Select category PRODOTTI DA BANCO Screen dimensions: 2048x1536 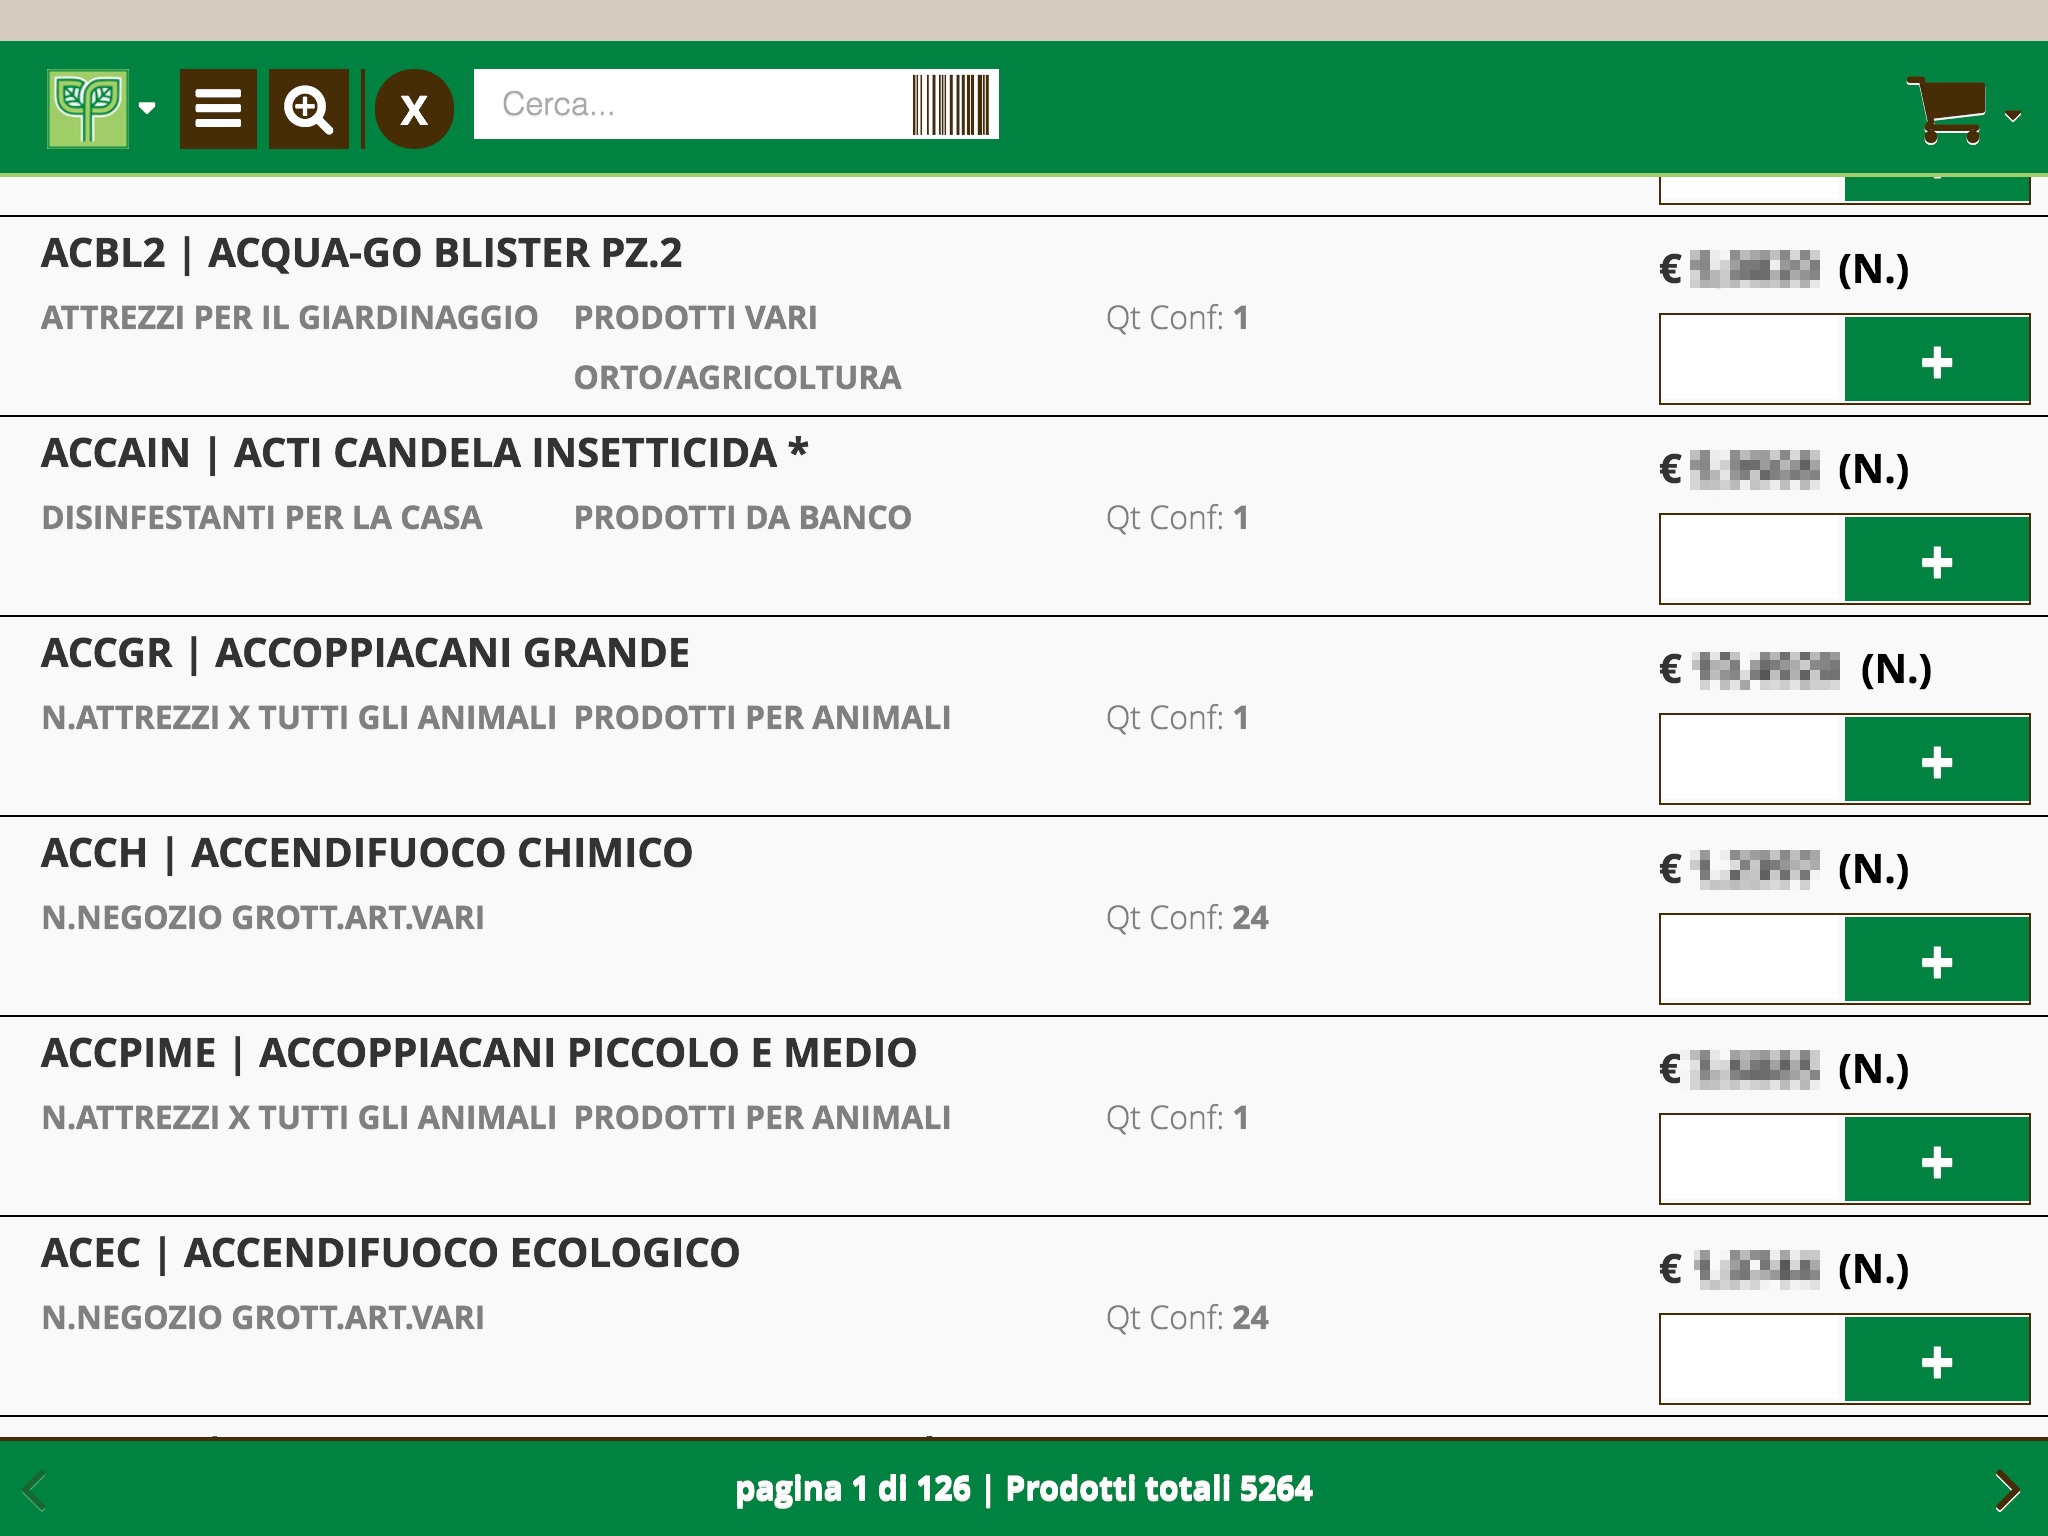tap(742, 518)
